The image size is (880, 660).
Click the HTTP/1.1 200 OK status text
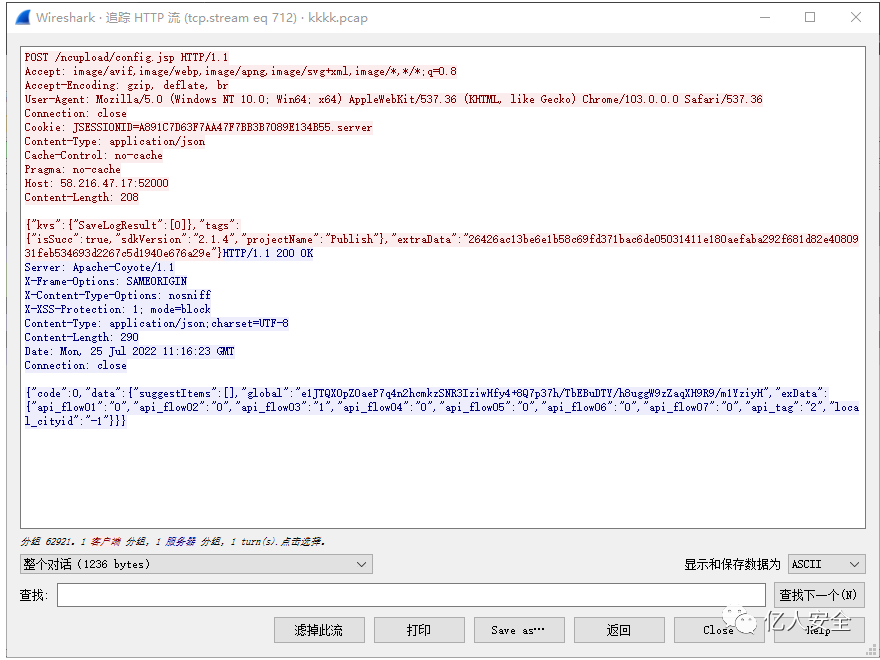click(x=268, y=254)
